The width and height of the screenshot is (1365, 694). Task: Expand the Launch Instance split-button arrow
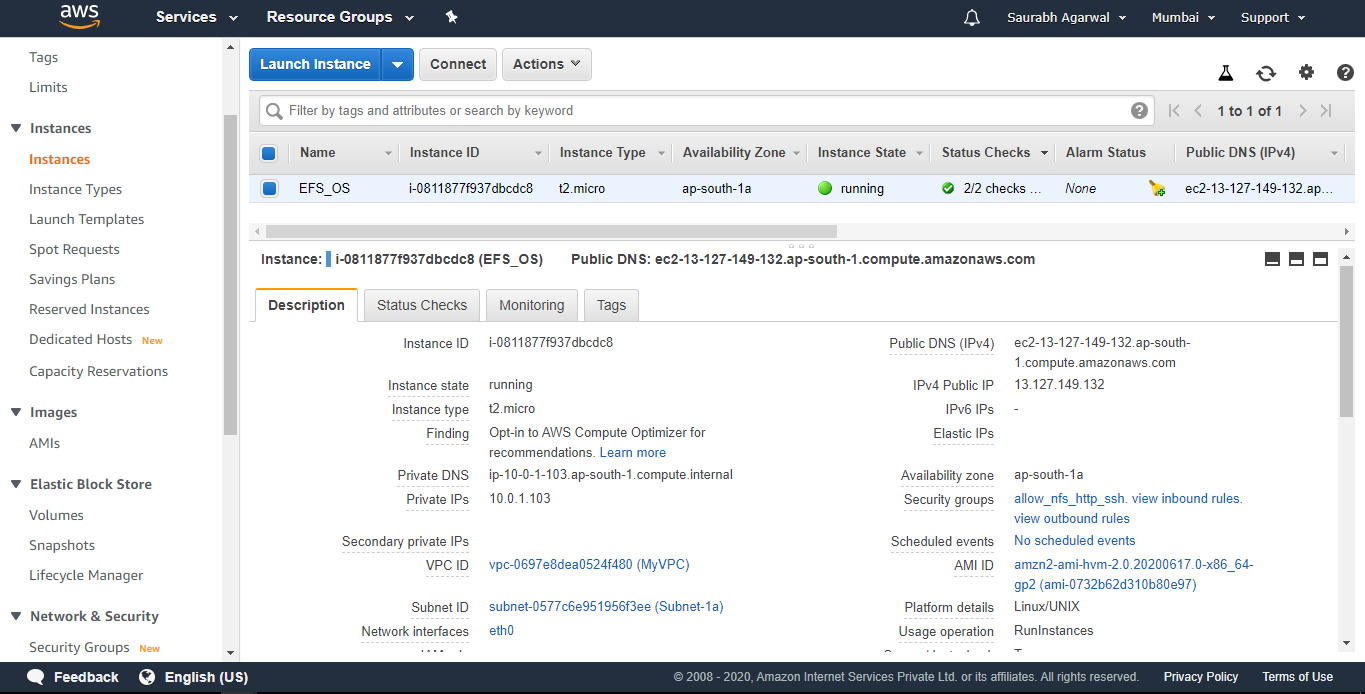(397, 63)
